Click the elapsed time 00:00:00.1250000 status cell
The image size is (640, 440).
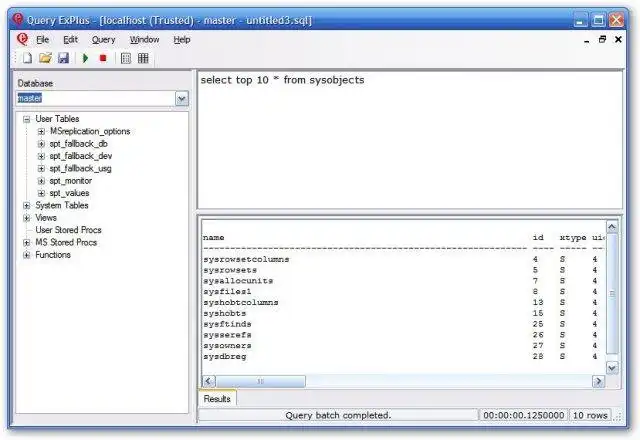coord(523,416)
